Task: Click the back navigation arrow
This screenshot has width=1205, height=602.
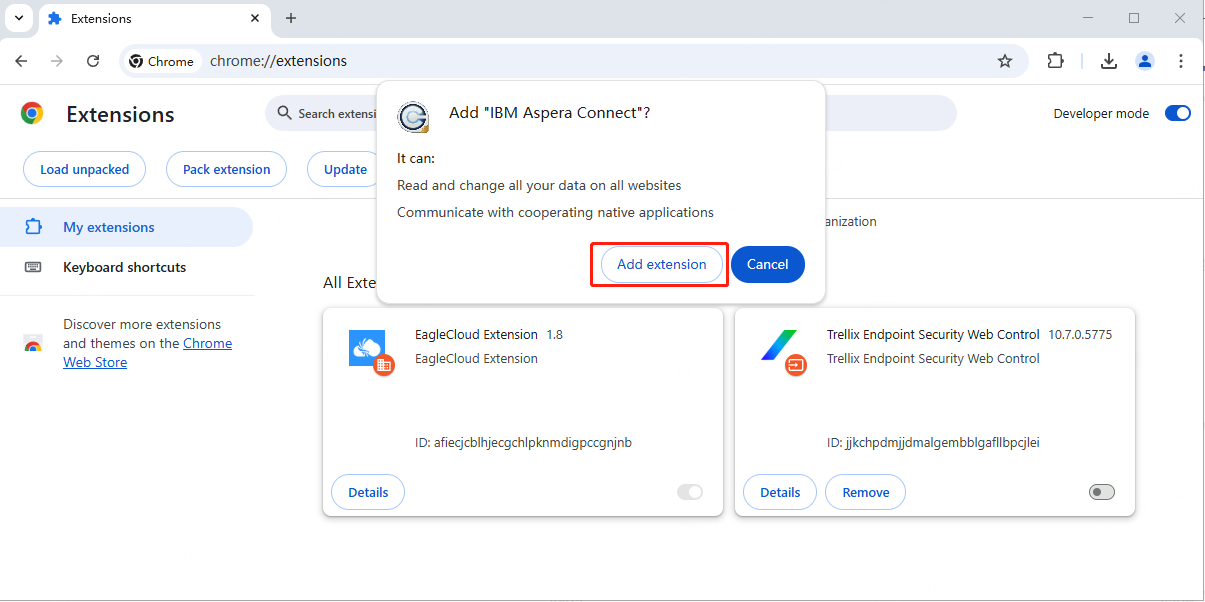Action: click(x=21, y=61)
